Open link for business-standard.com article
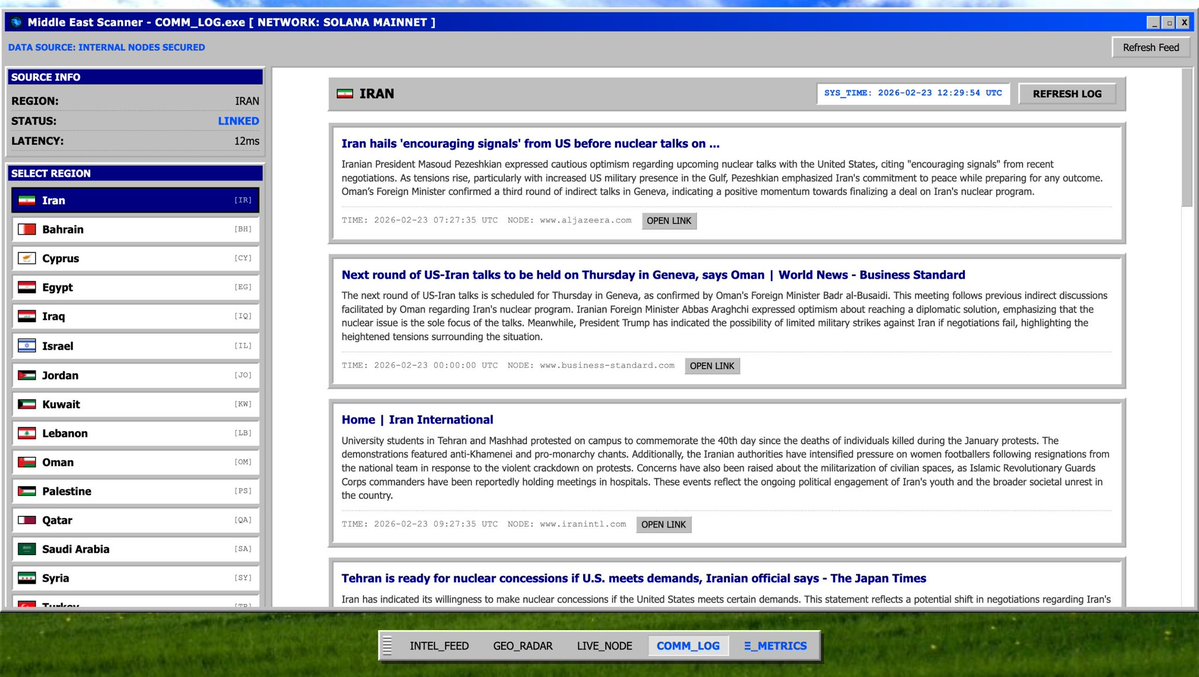Viewport: 1199px width, 677px height. pos(712,366)
